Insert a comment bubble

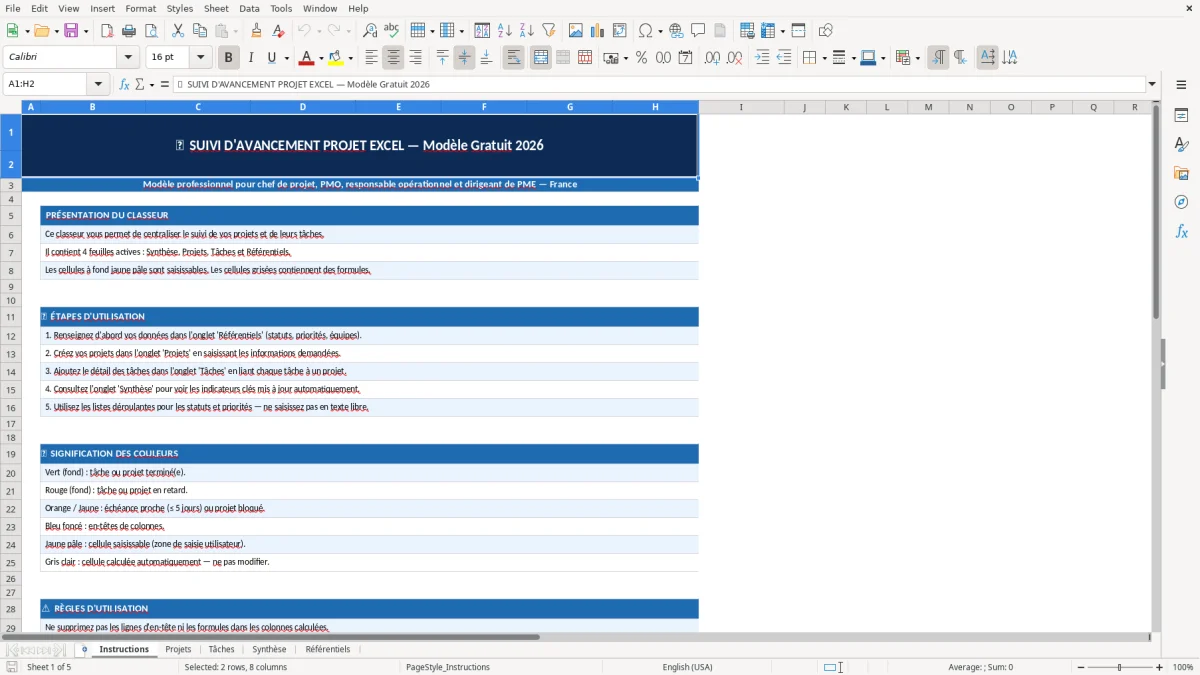click(x=698, y=31)
